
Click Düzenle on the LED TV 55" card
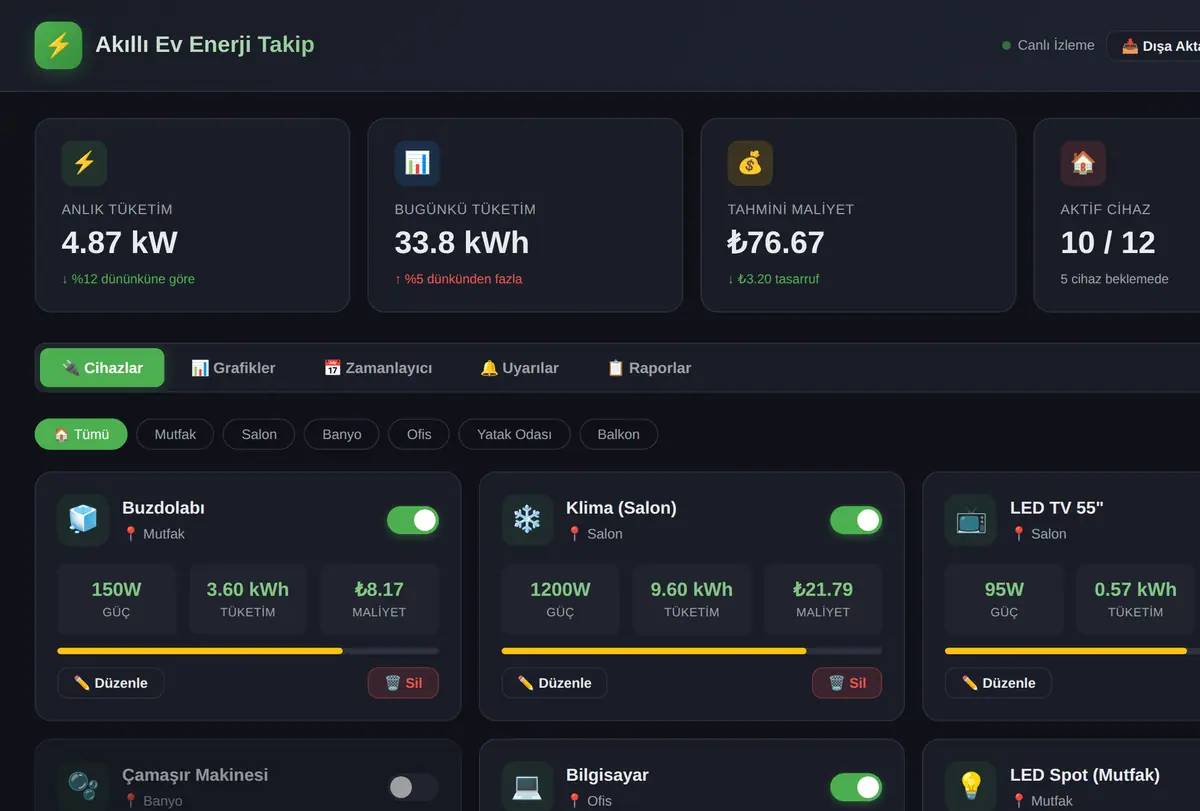click(x=998, y=683)
